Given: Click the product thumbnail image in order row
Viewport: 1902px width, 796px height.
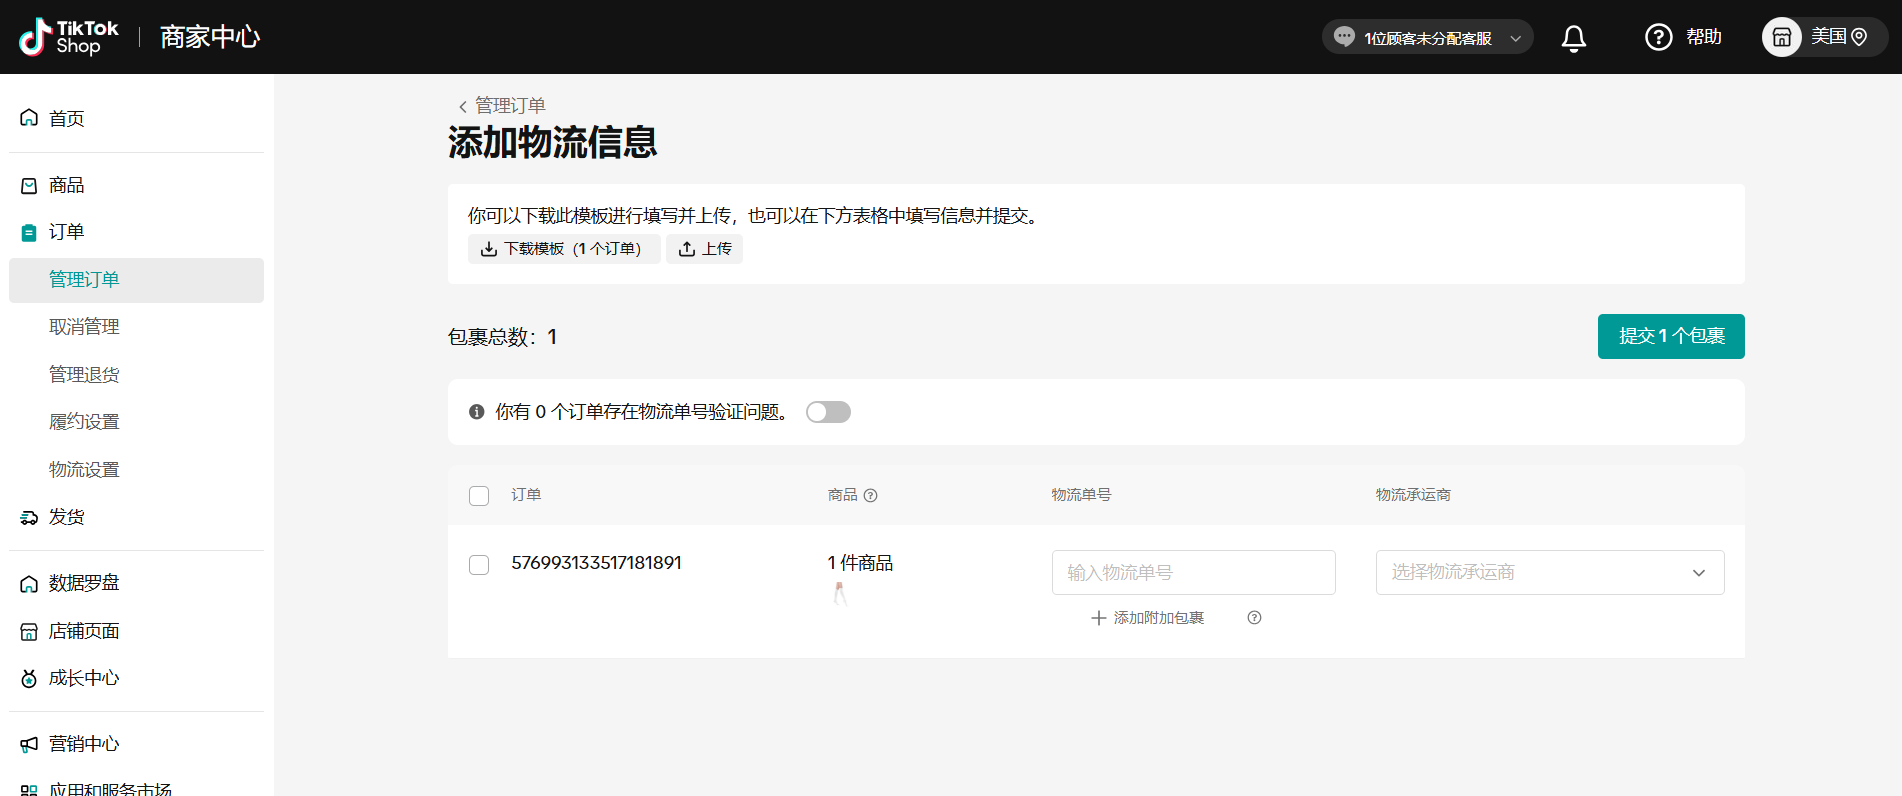Looking at the screenshot, I should click(x=840, y=594).
